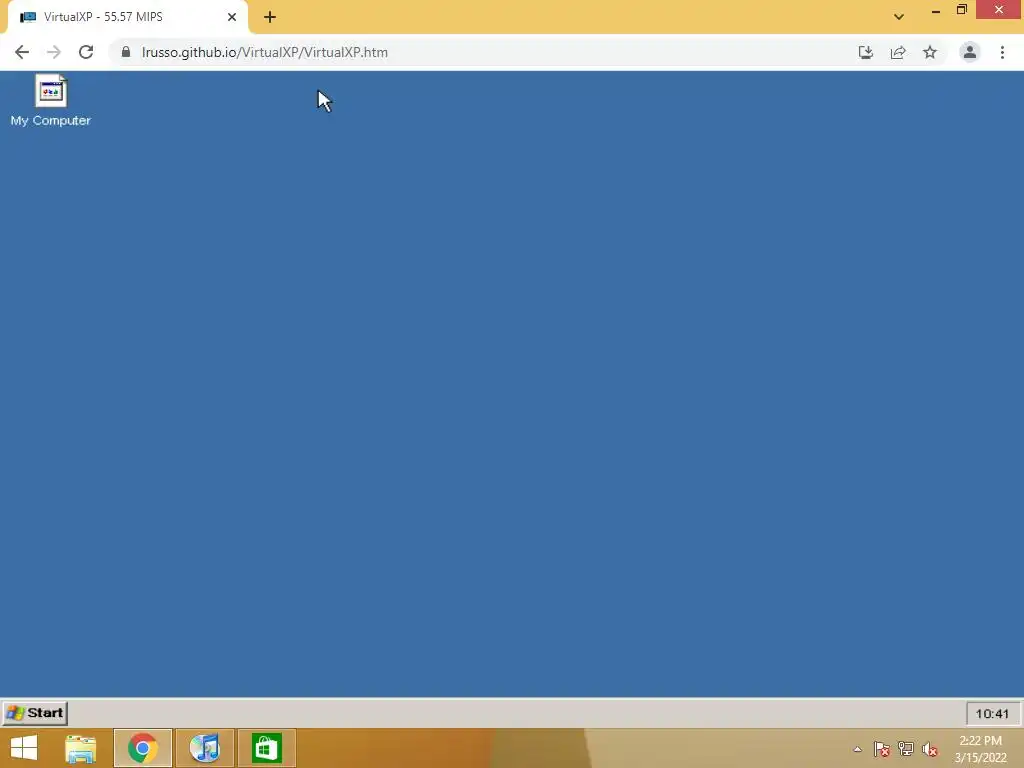
Task: Restore down the Chrome window
Action: pos(961,10)
